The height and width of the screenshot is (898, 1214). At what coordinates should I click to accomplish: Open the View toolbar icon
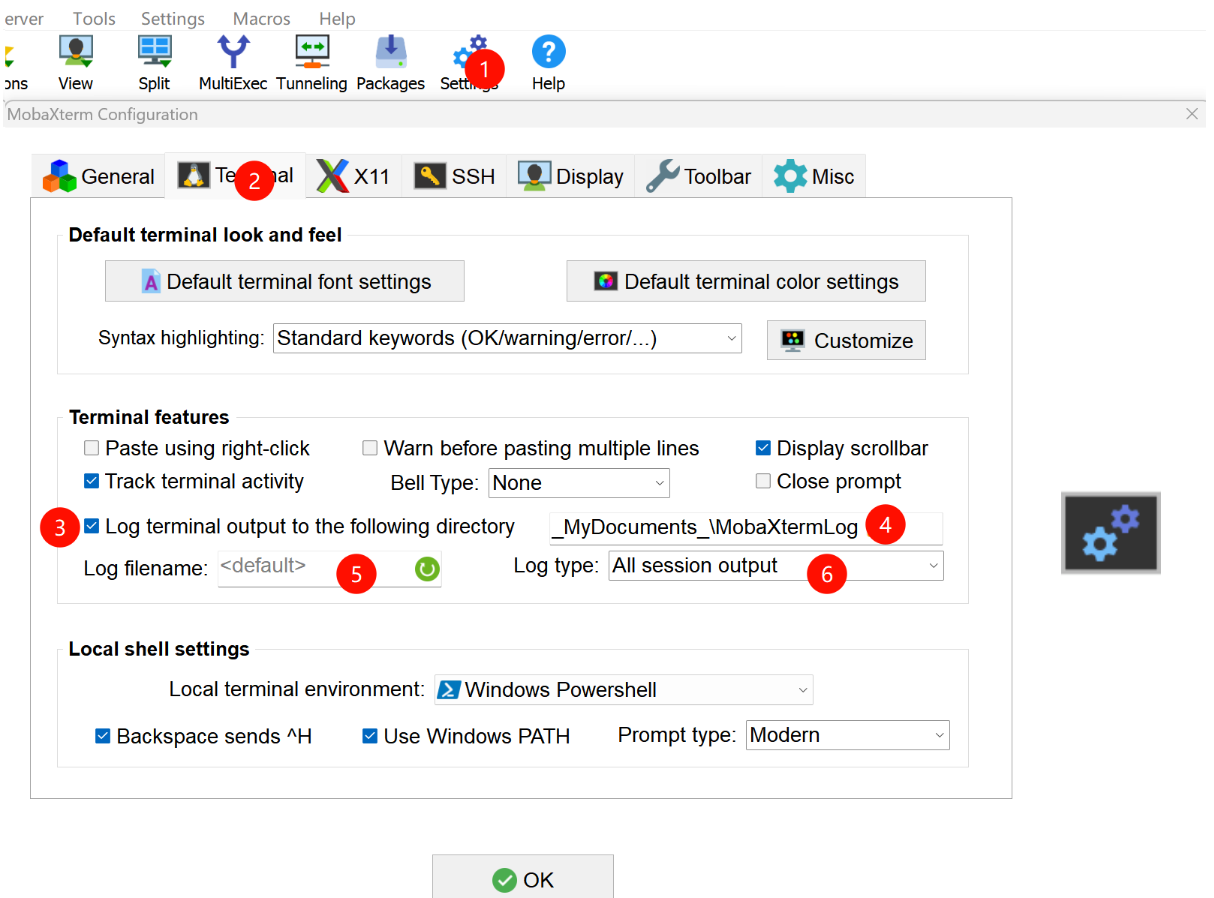76,63
